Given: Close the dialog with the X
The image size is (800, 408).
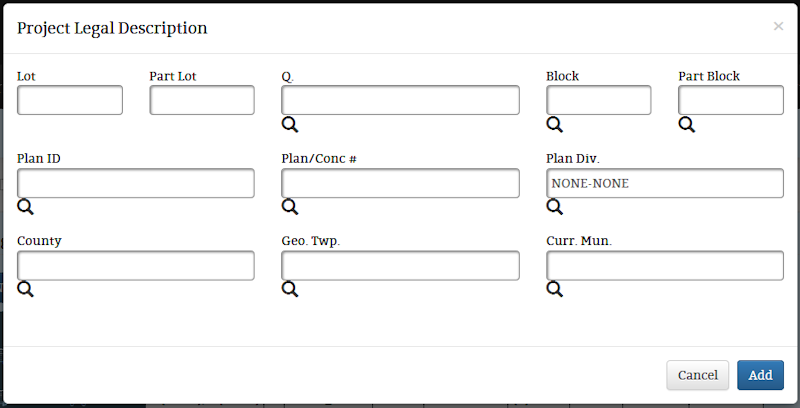Looking at the screenshot, I should point(778,26).
